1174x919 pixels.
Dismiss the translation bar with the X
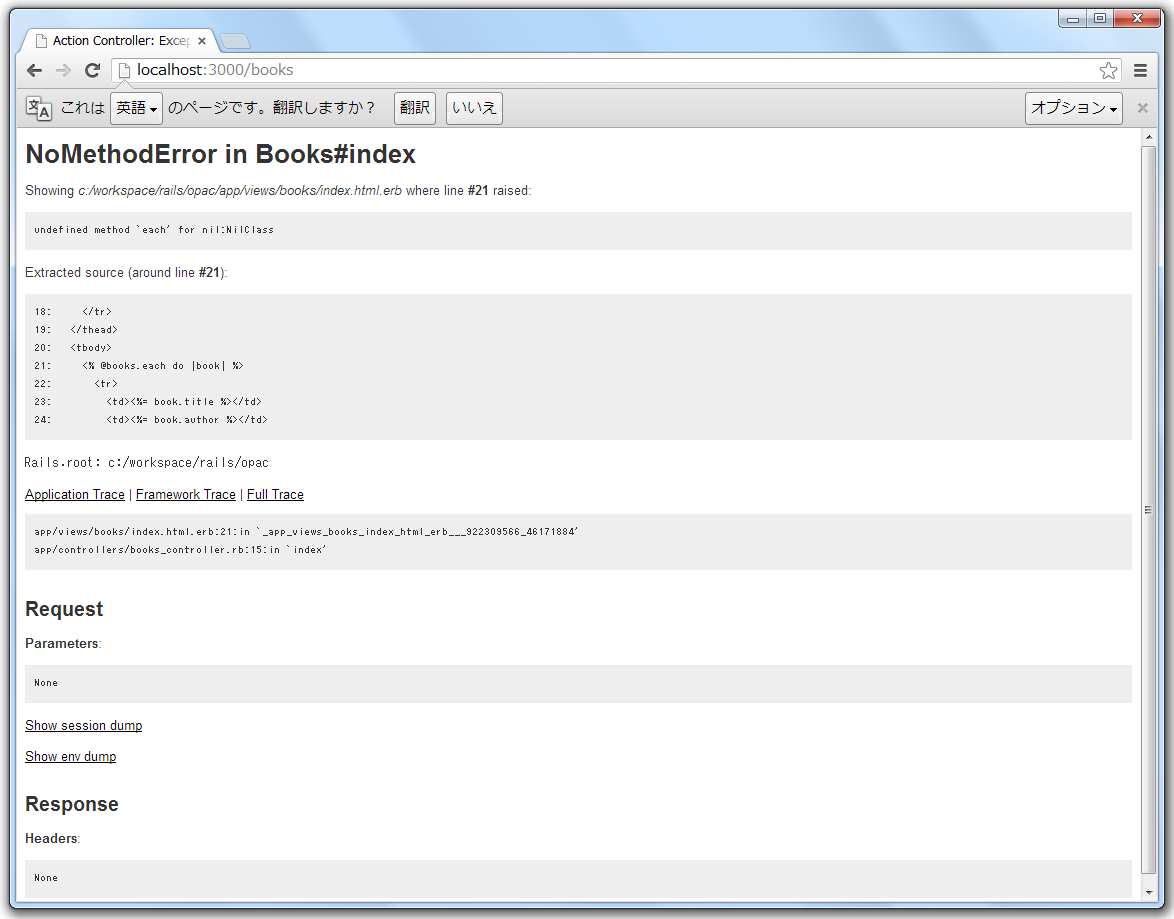(1143, 108)
